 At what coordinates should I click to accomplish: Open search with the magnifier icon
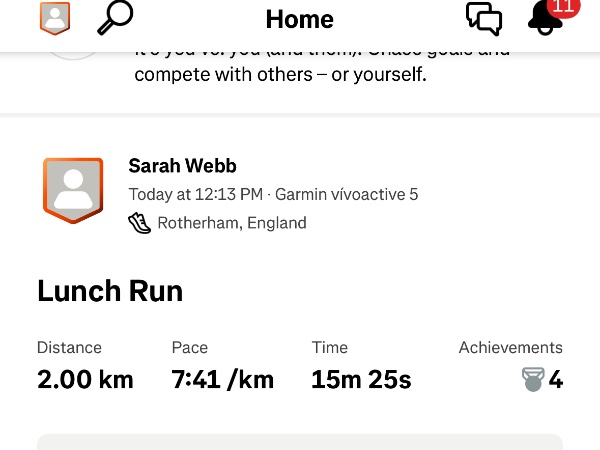[x=114, y=18]
